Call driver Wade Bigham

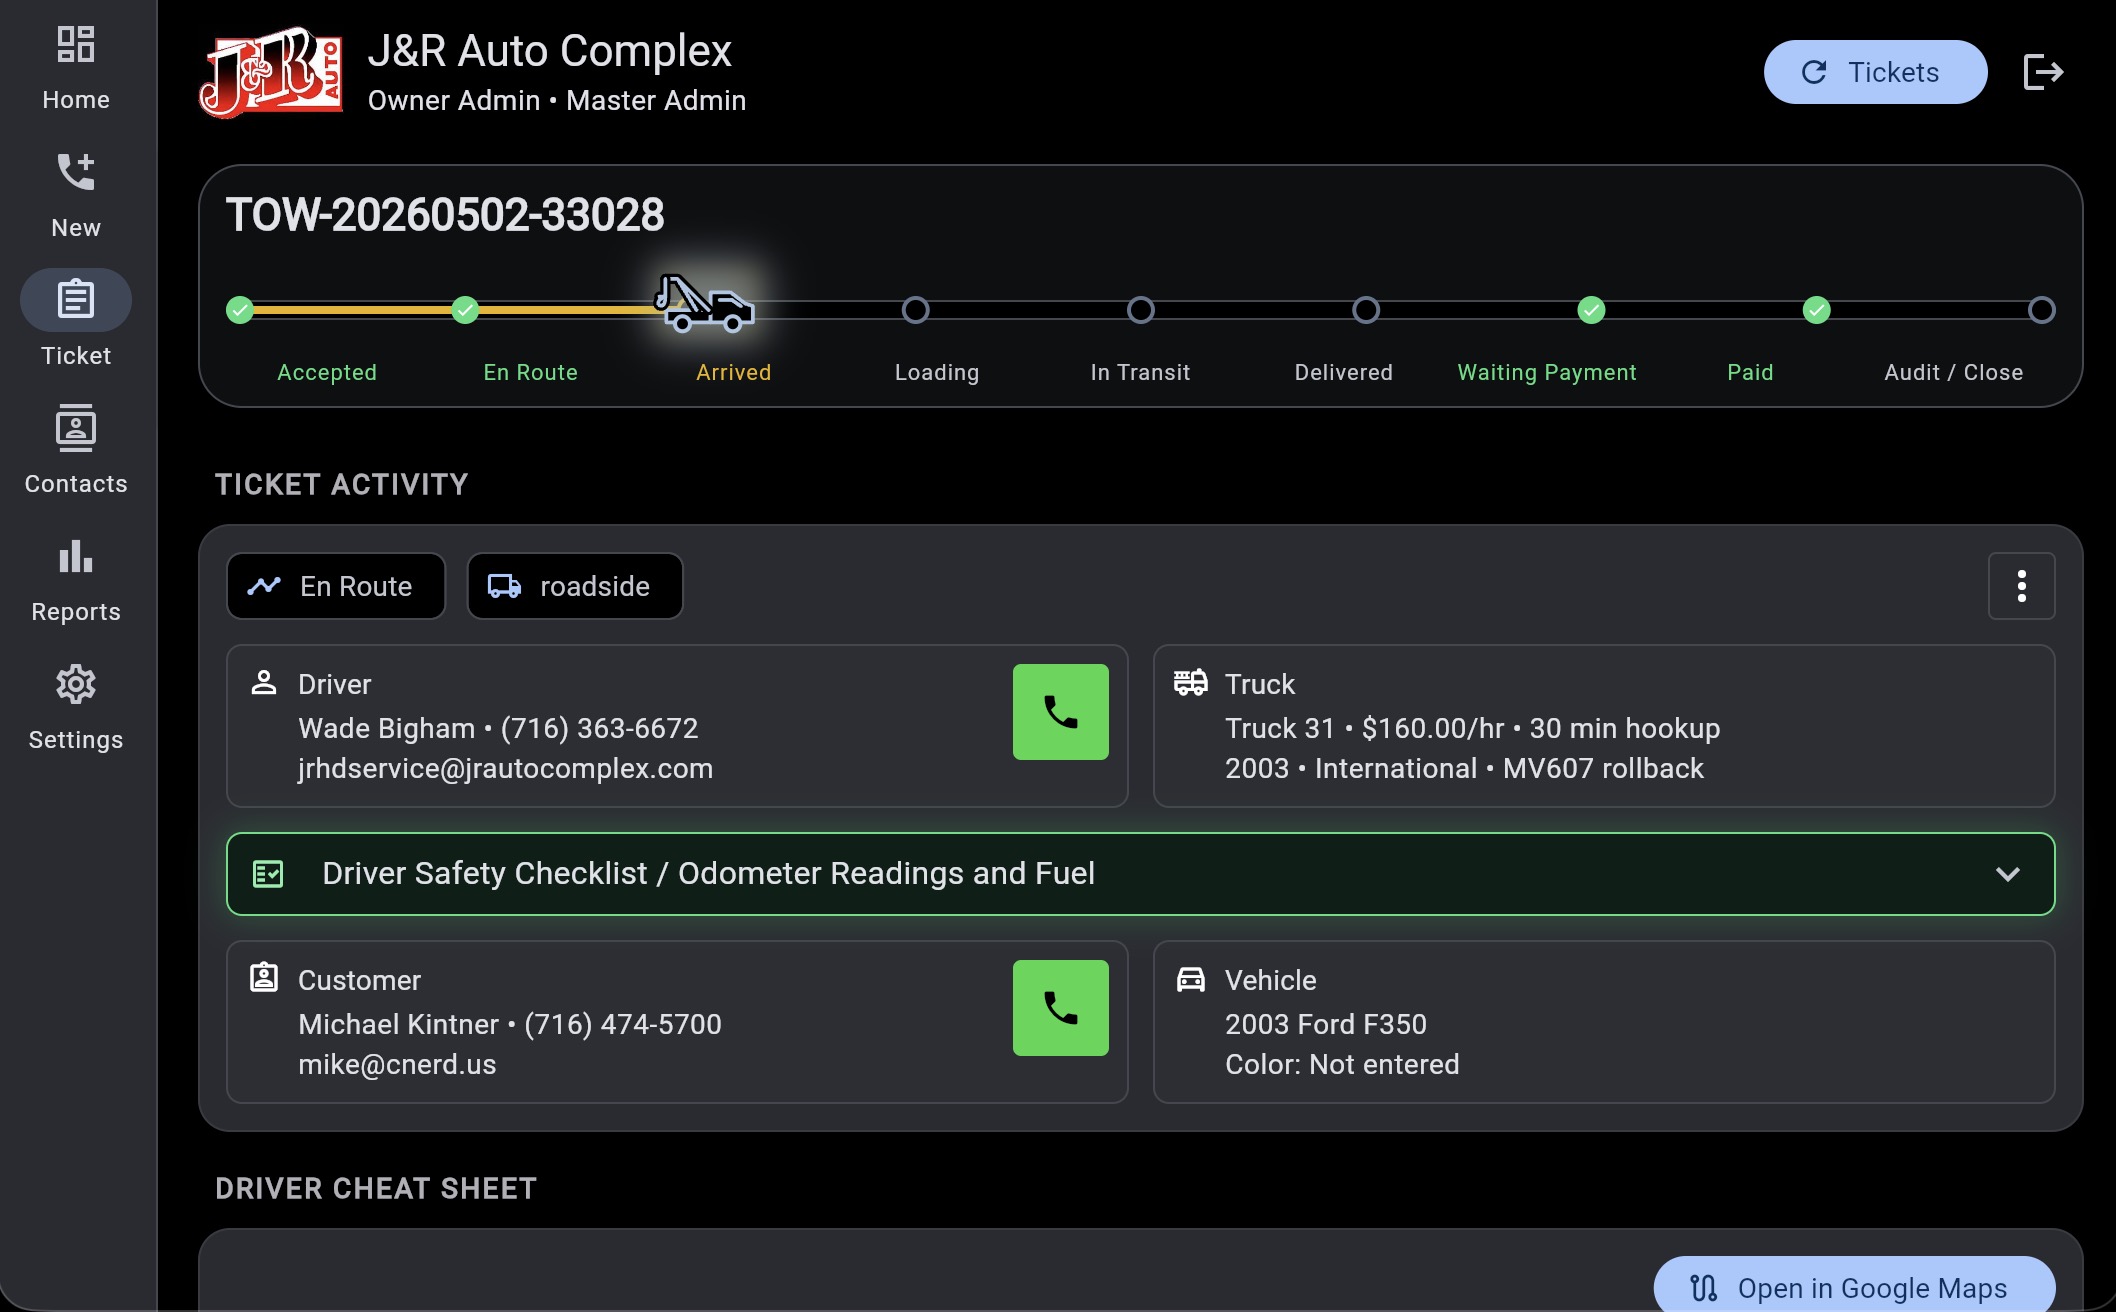tap(1061, 712)
